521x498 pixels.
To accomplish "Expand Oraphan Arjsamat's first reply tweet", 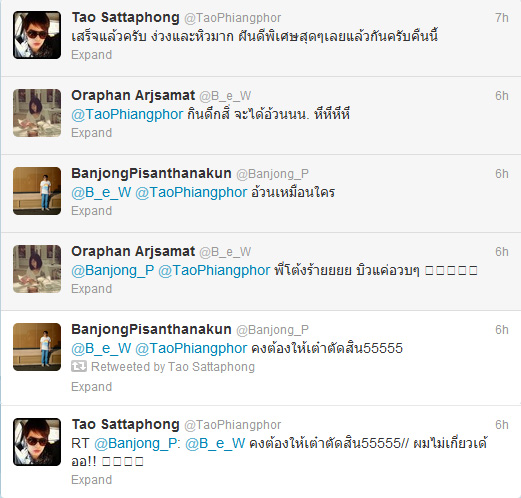I will pos(92,133).
